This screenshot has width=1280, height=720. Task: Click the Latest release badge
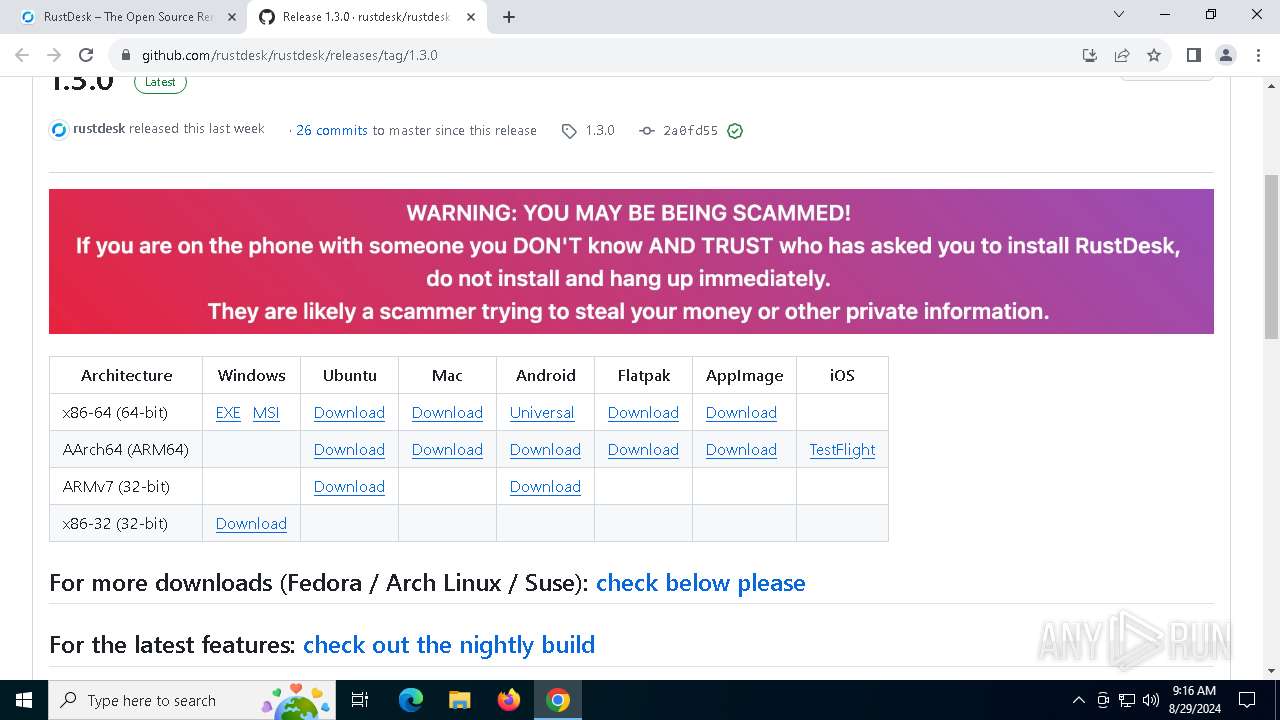(x=160, y=82)
